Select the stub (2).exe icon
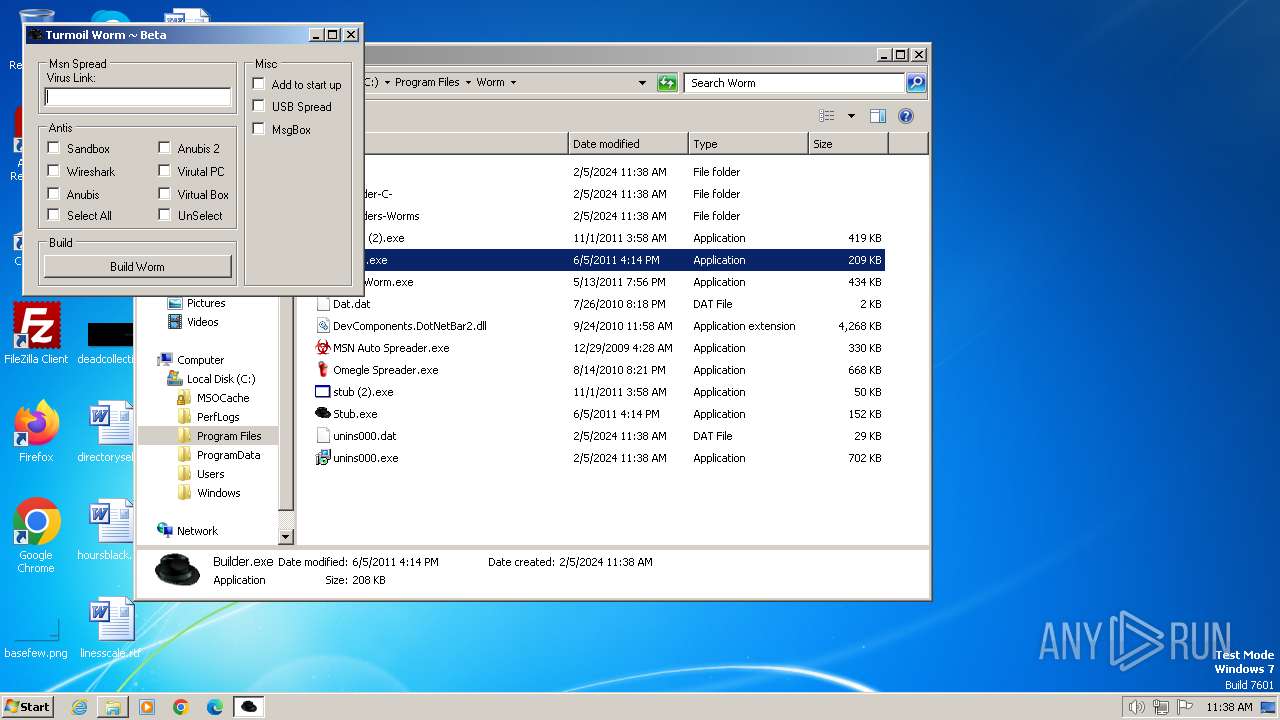1280x720 pixels. click(323, 392)
